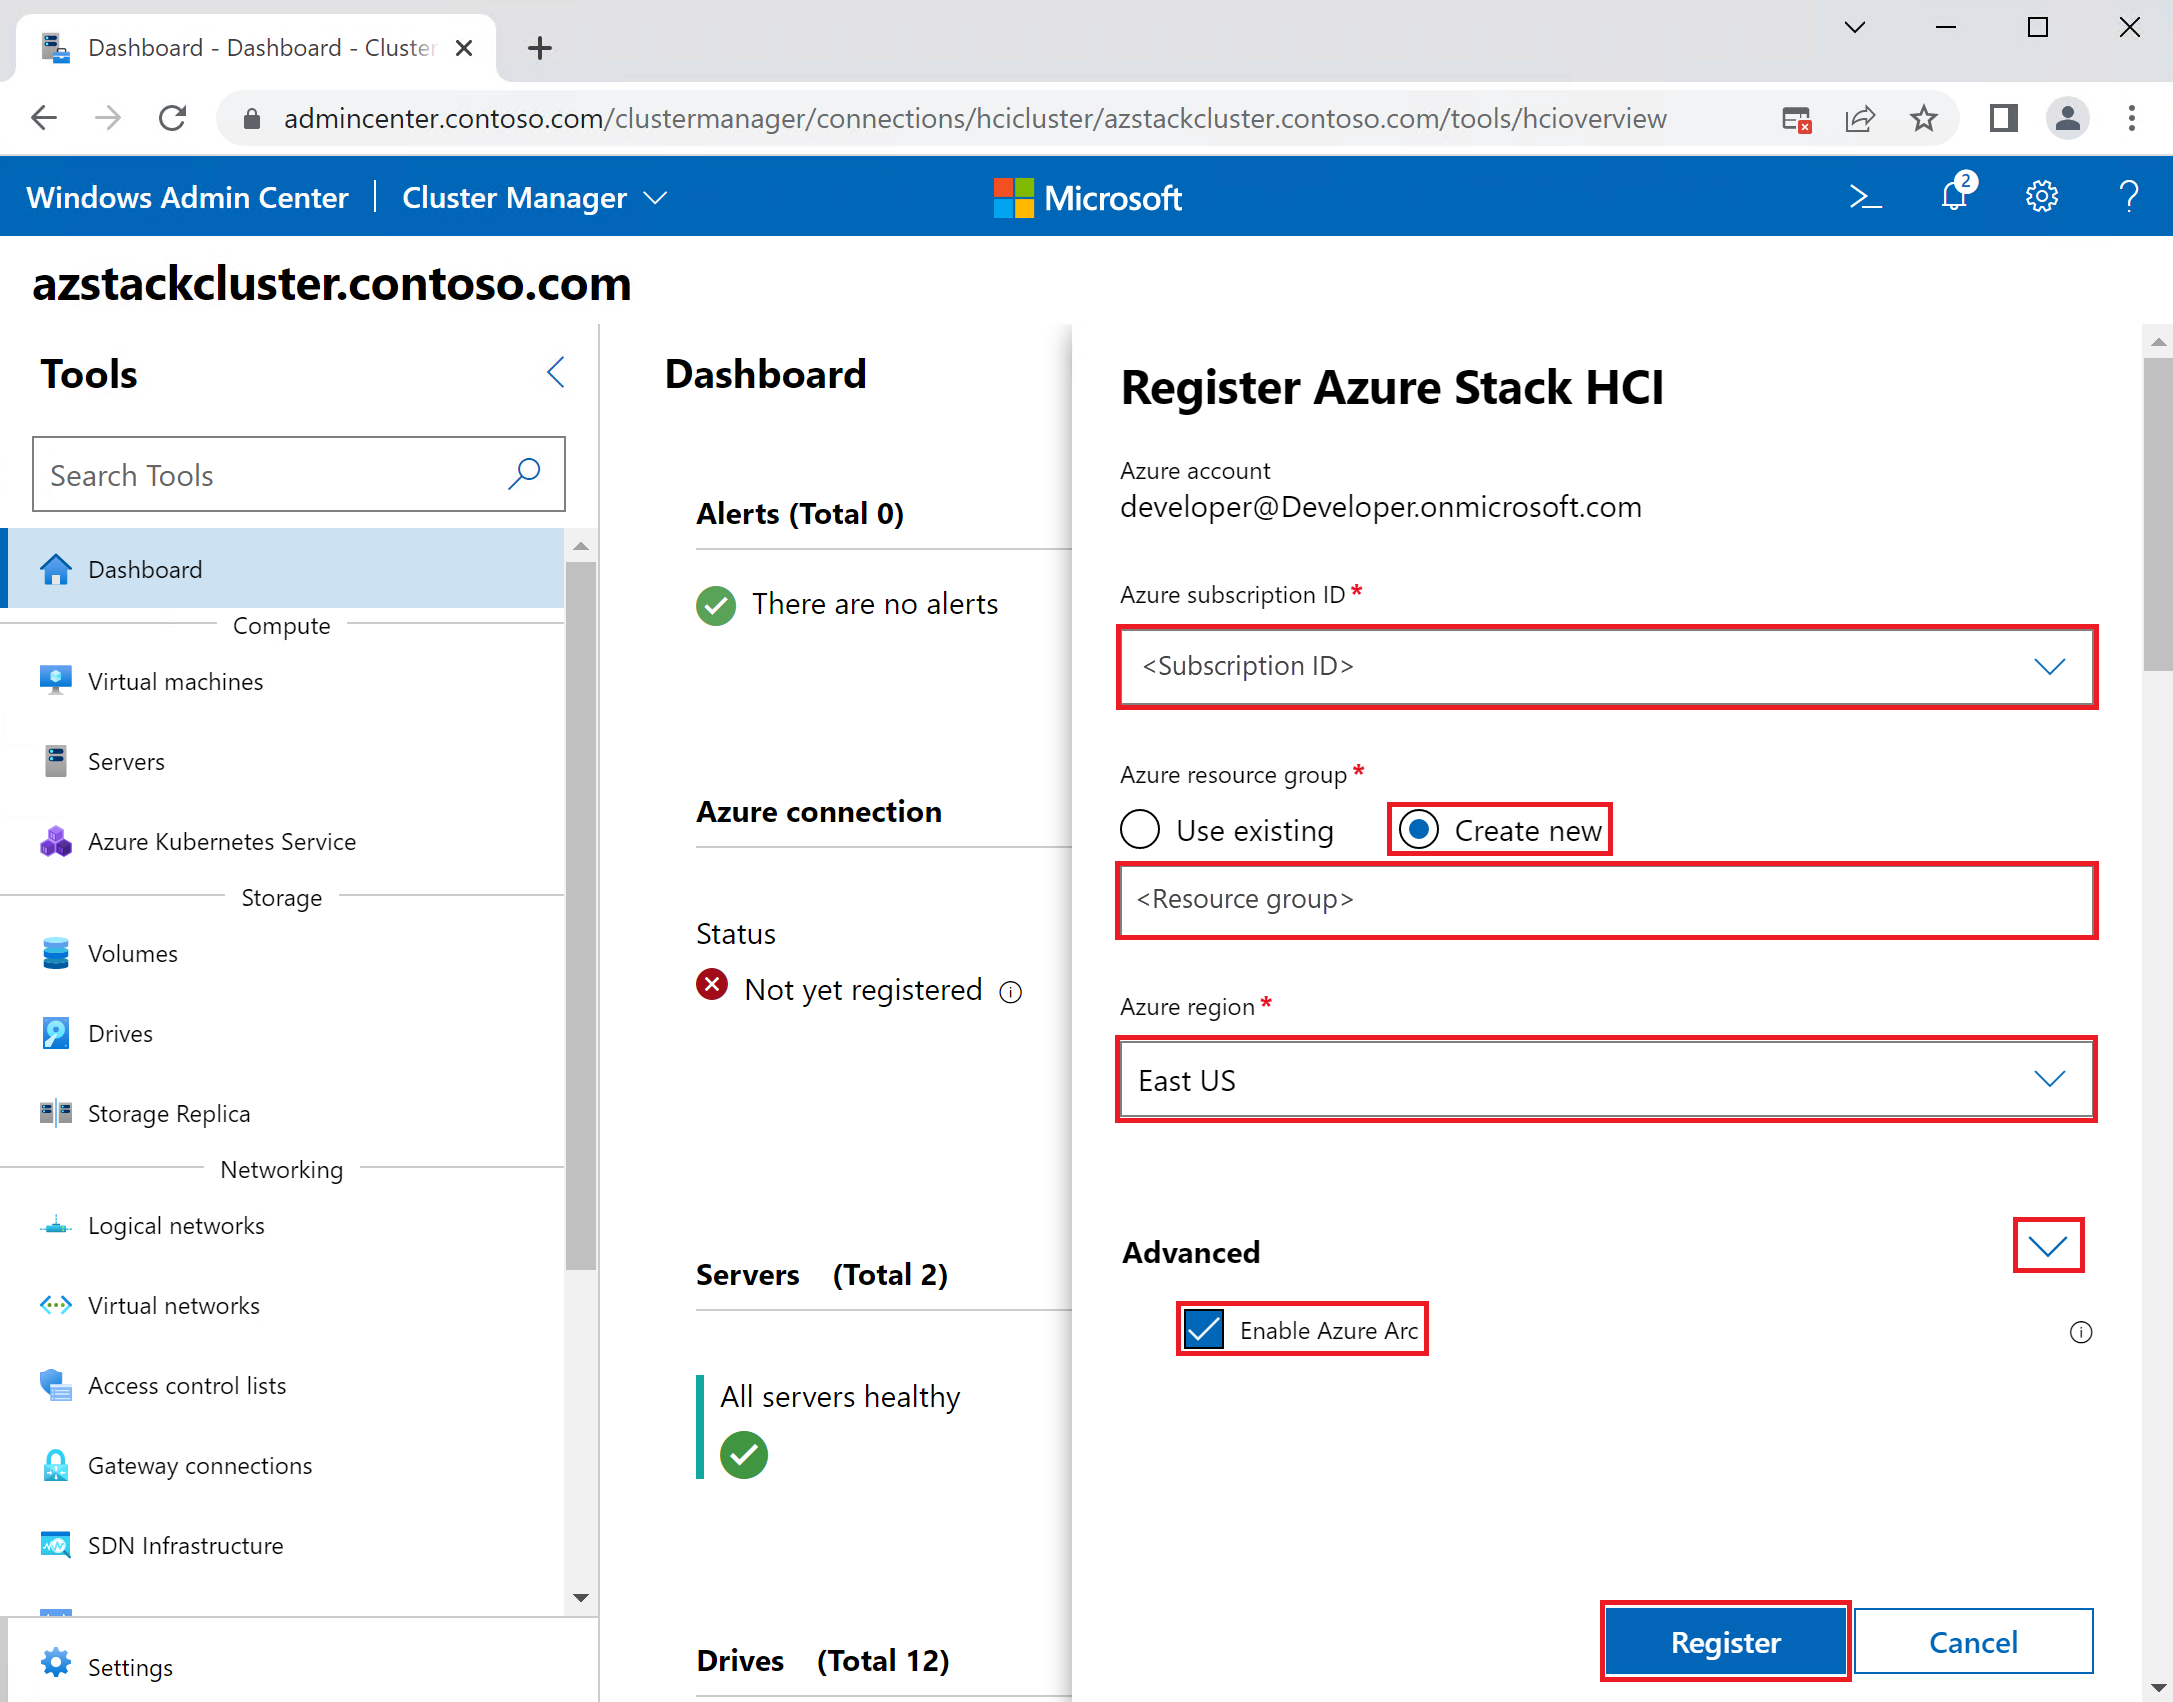Close the Dashboard browser tab
This screenshot has width=2173, height=1702.
tap(464, 47)
